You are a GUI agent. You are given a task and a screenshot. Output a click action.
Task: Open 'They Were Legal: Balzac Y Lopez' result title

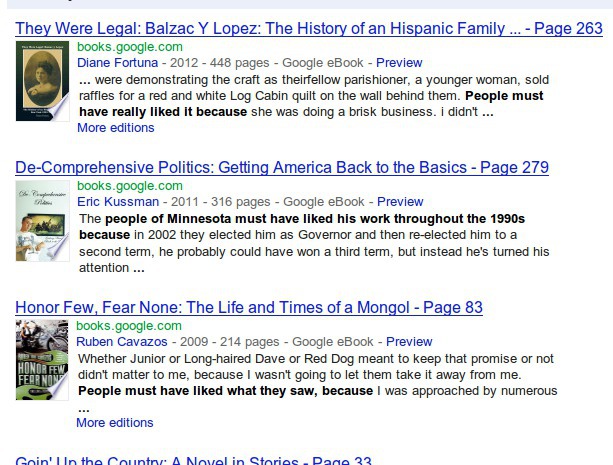309,29
